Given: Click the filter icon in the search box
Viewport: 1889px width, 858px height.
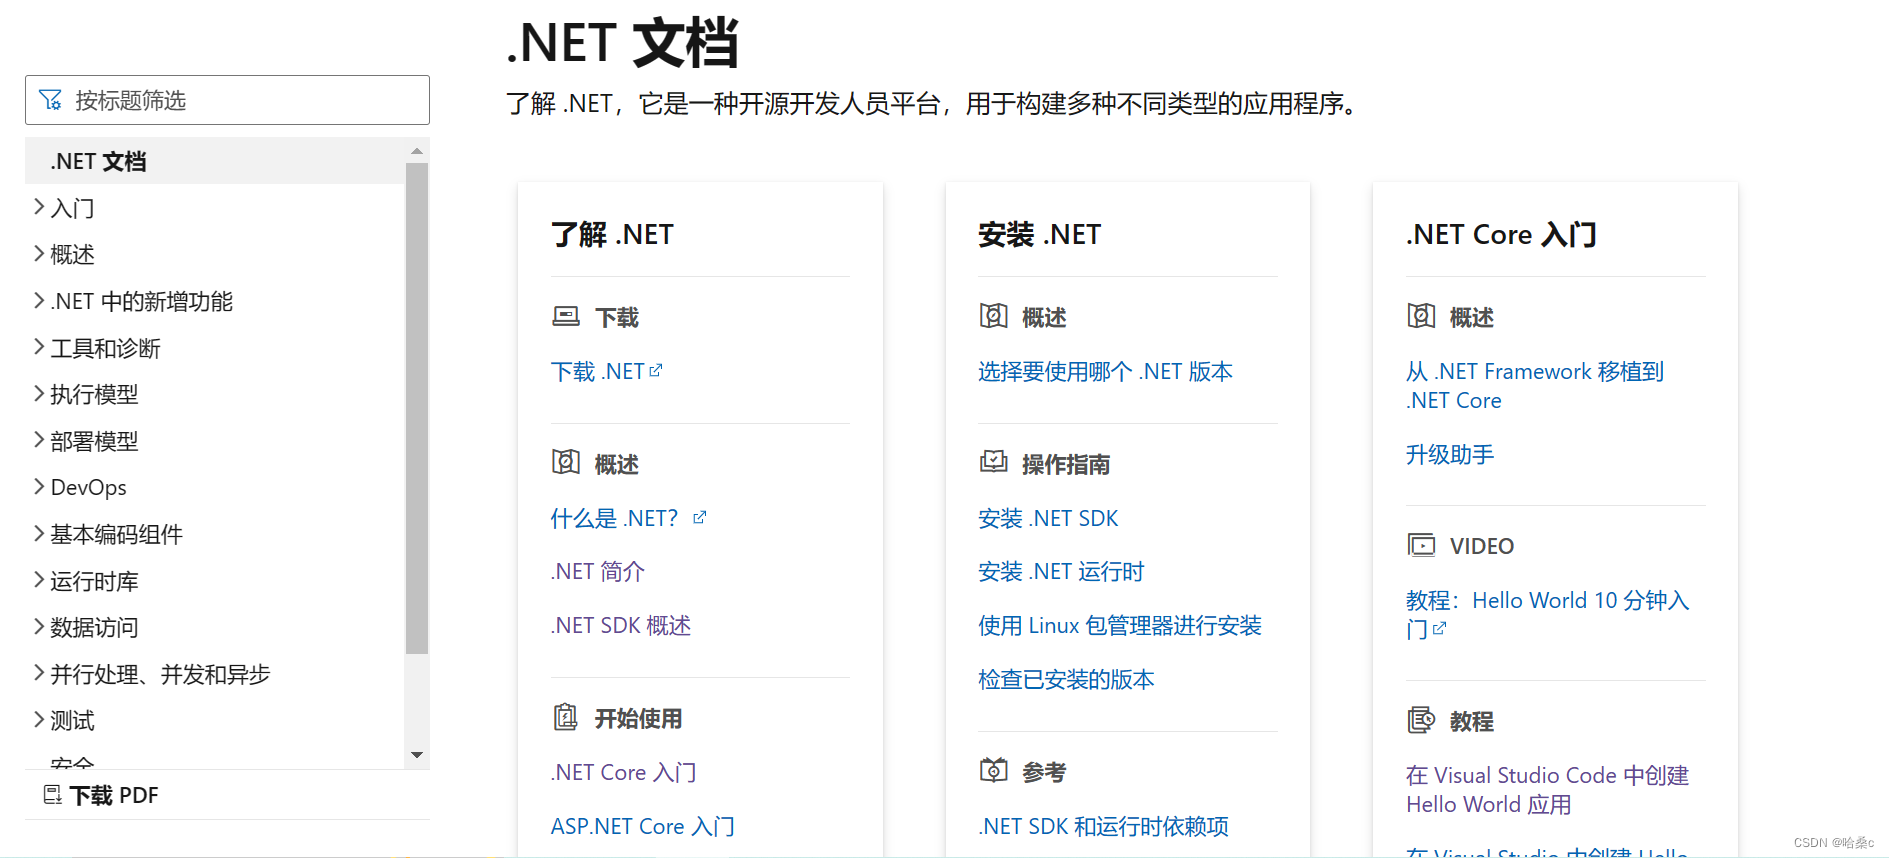Looking at the screenshot, I should (x=50, y=100).
